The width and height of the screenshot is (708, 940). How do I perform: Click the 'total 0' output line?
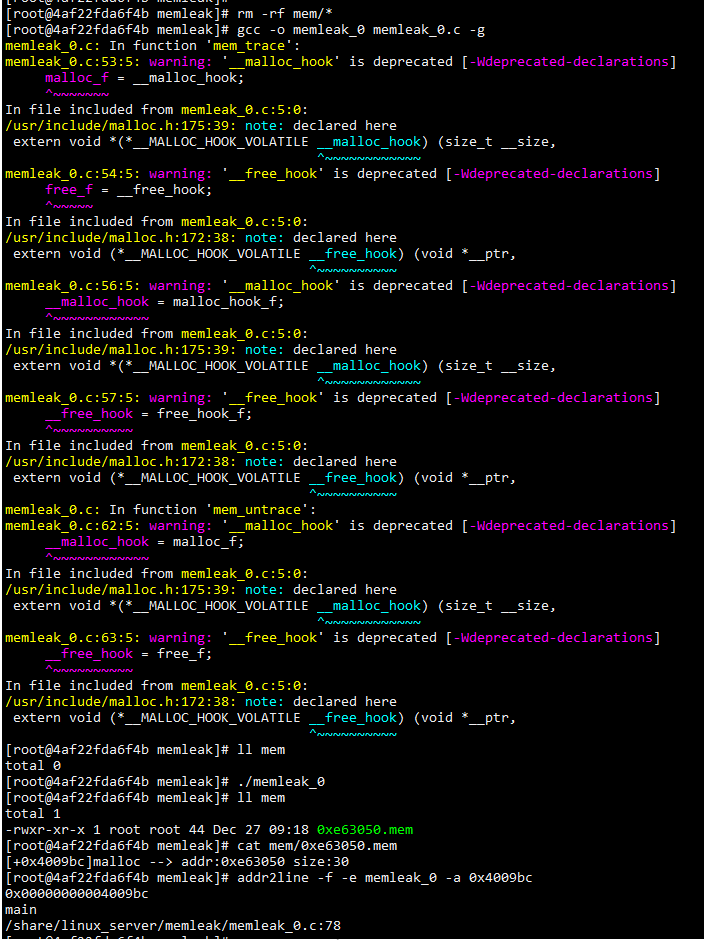[x=33, y=766]
